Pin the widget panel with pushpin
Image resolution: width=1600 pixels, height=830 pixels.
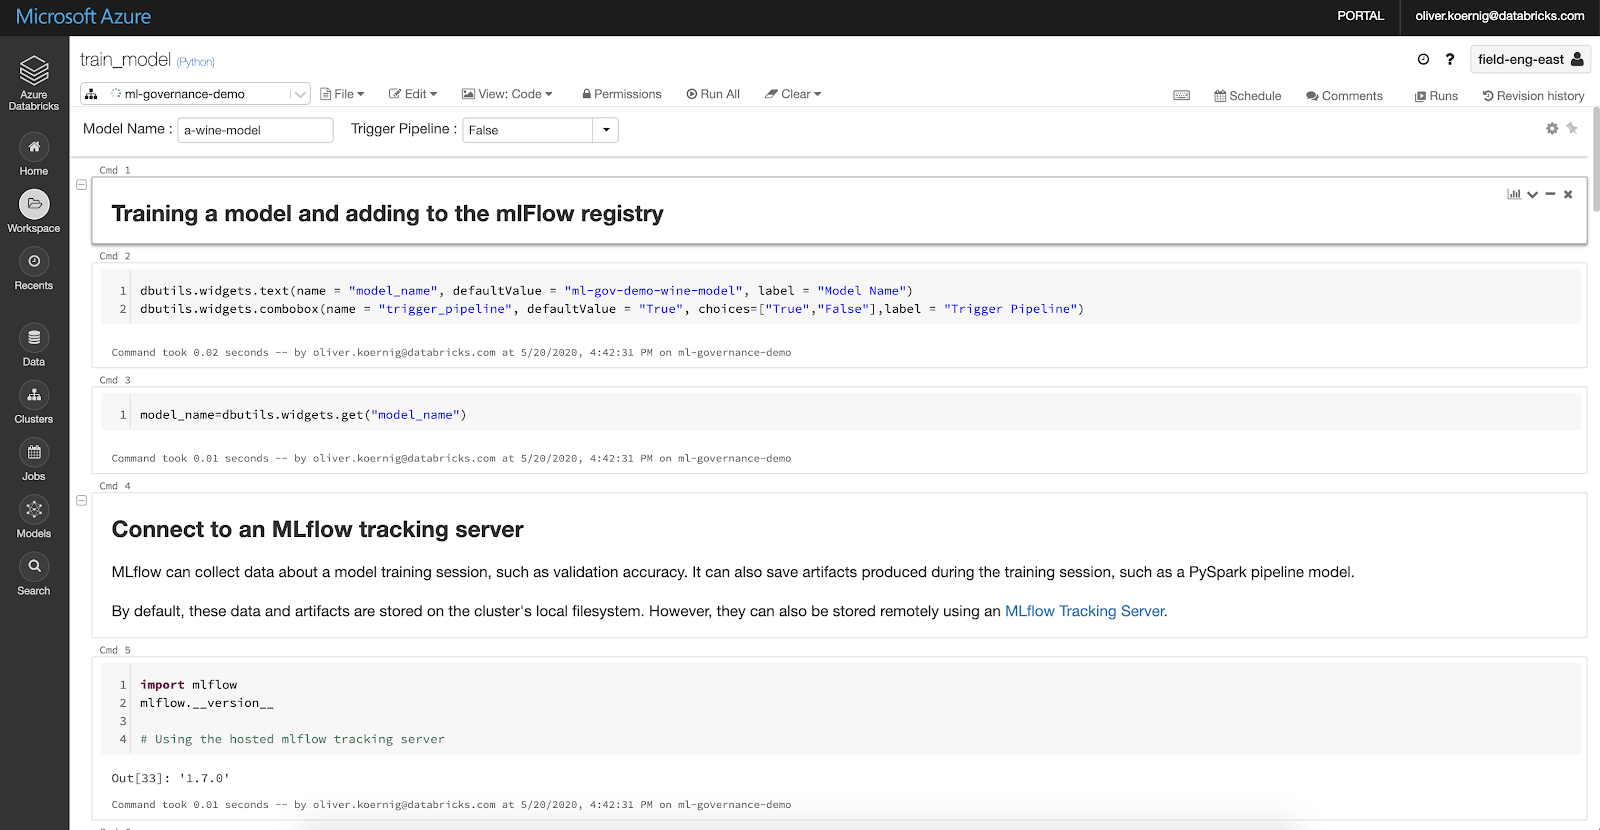pyautogui.click(x=1572, y=129)
